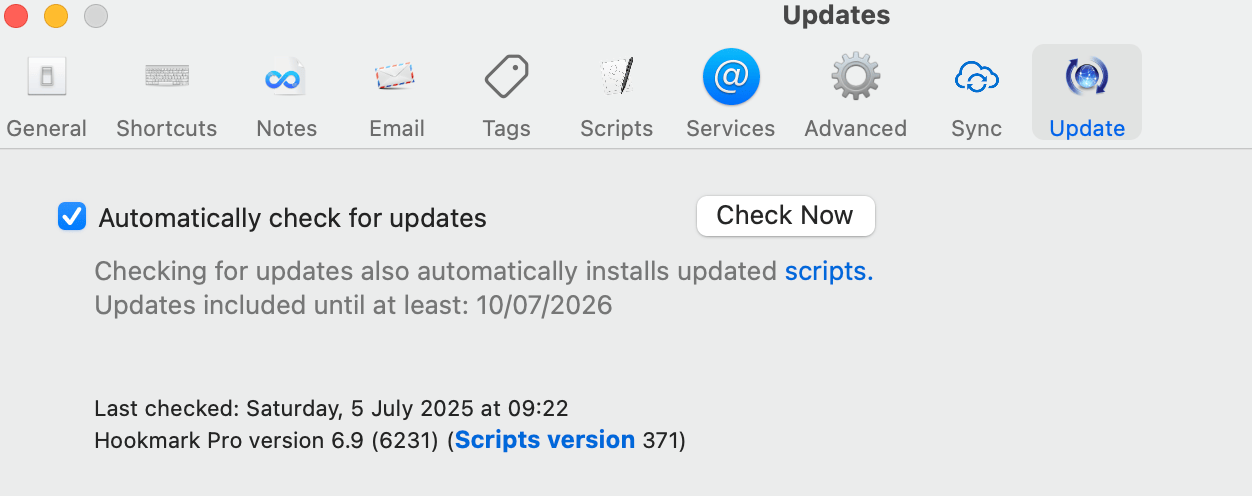Click the Check Now button
This screenshot has width=1252, height=496.
tap(785, 216)
